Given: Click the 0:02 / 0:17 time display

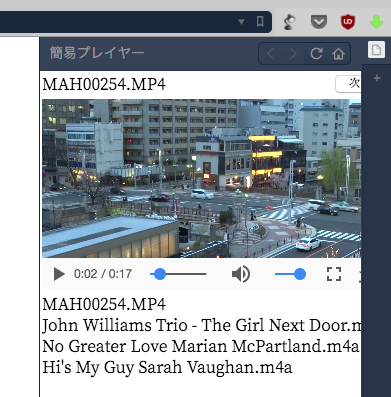Looking at the screenshot, I should point(103,274).
